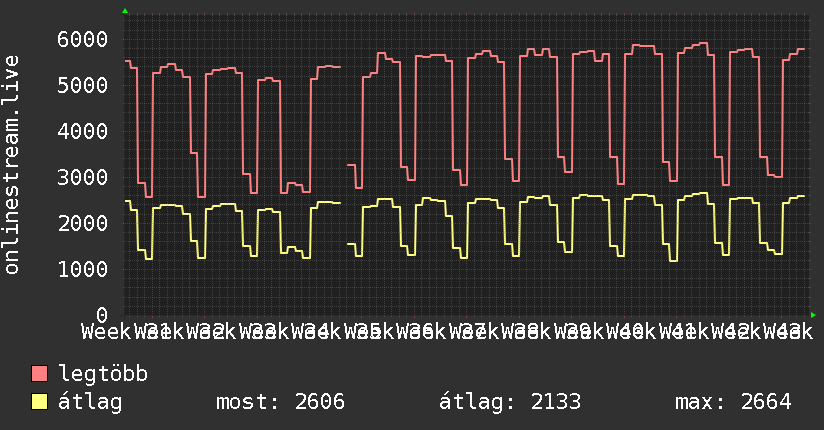Click the 2000 y-axis label
The image size is (824, 430).
tap(83, 223)
